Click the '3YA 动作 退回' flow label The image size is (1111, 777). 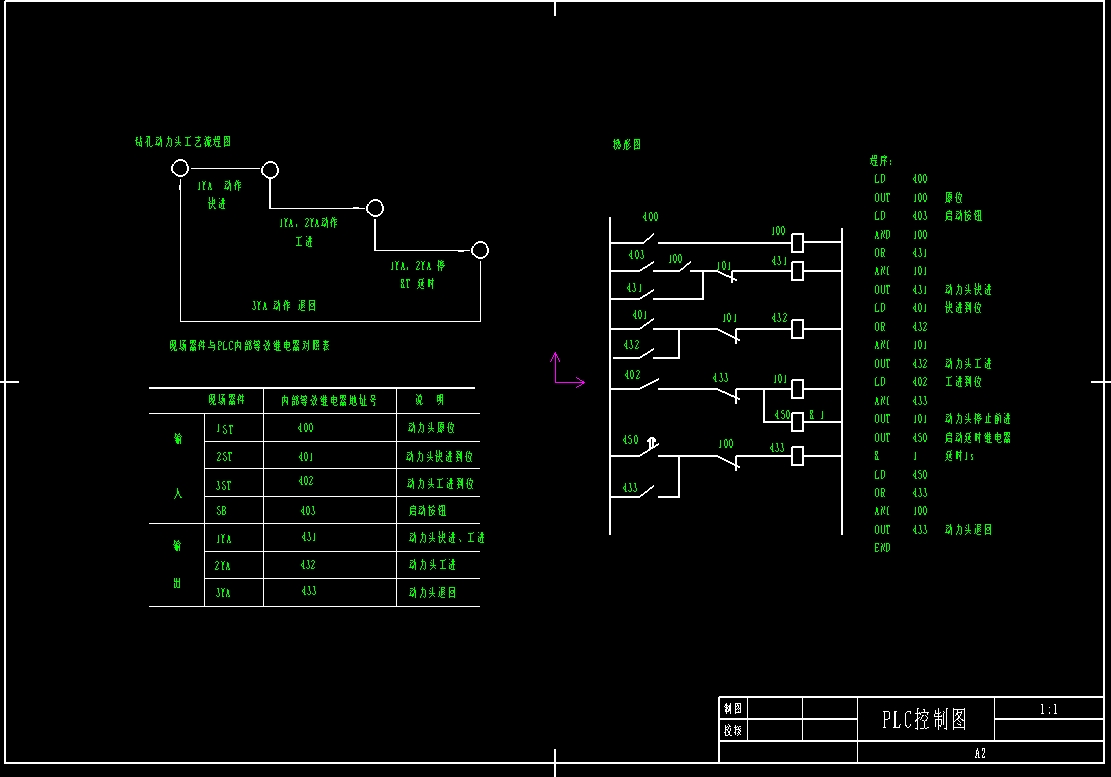(x=283, y=306)
